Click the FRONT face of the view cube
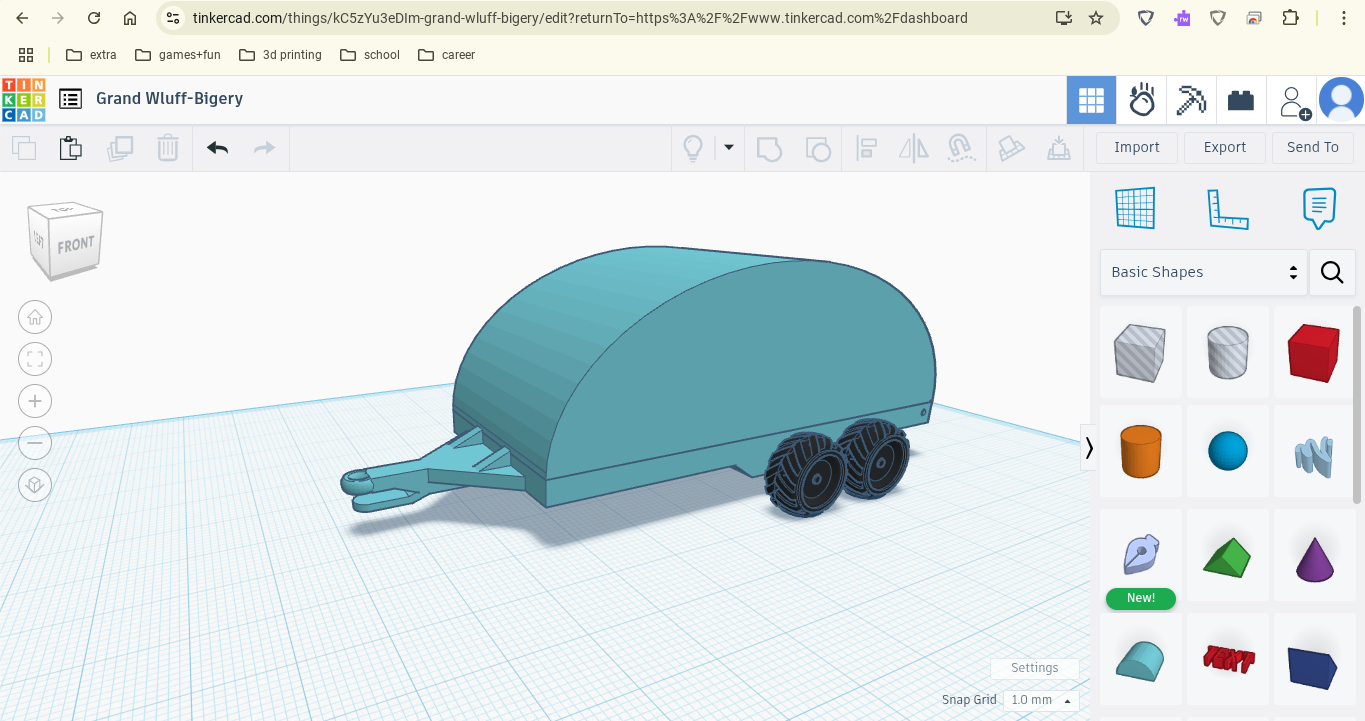Image resolution: width=1365 pixels, height=721 pixels. [x=76, y=245]
